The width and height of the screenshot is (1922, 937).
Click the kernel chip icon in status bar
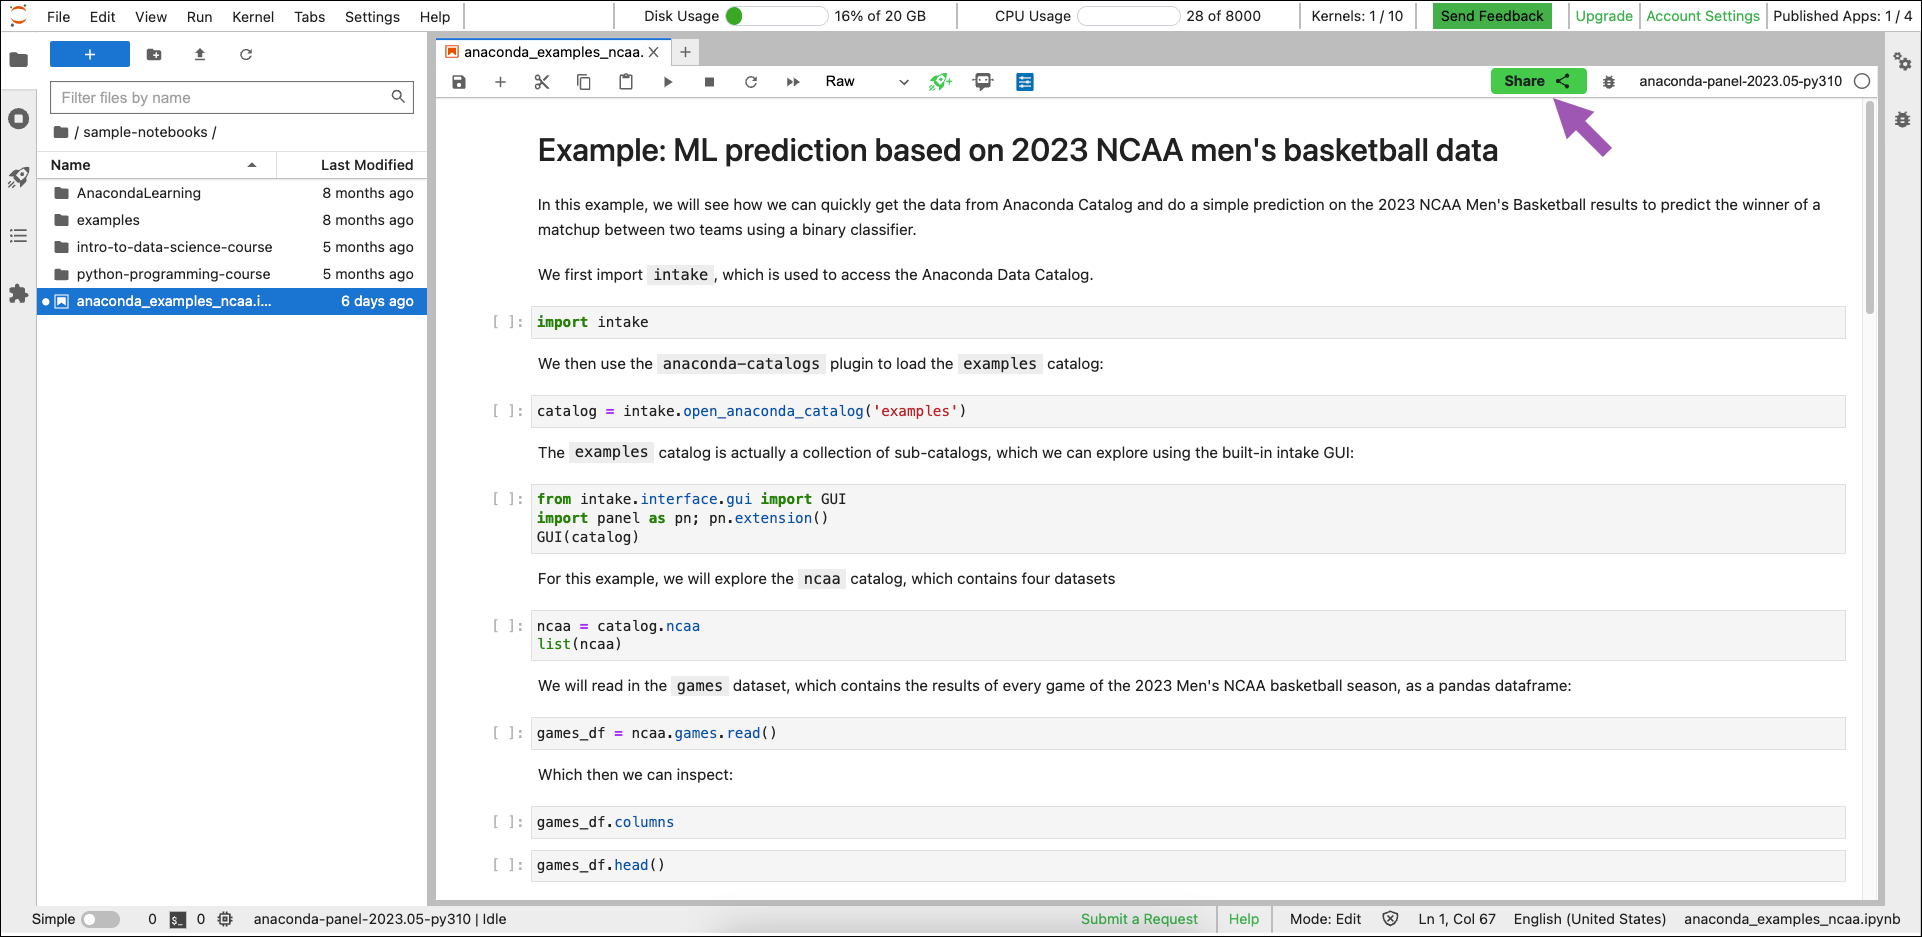coord(226,919)
